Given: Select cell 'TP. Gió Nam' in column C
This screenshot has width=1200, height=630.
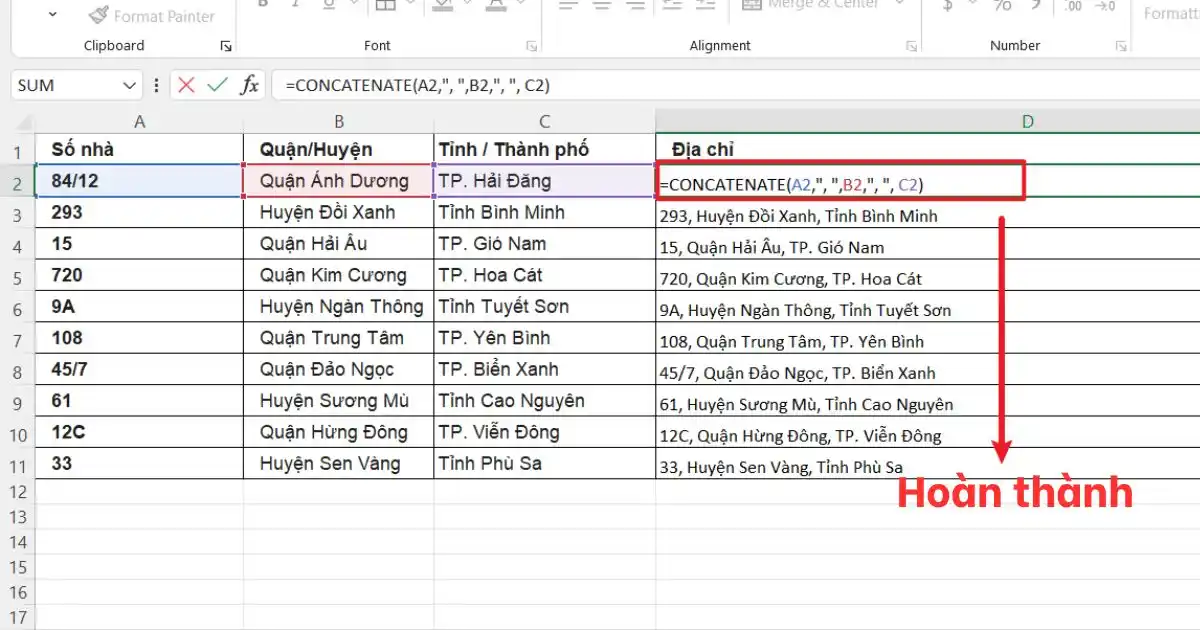Looking at the screenshot, I should pos(545,244).
